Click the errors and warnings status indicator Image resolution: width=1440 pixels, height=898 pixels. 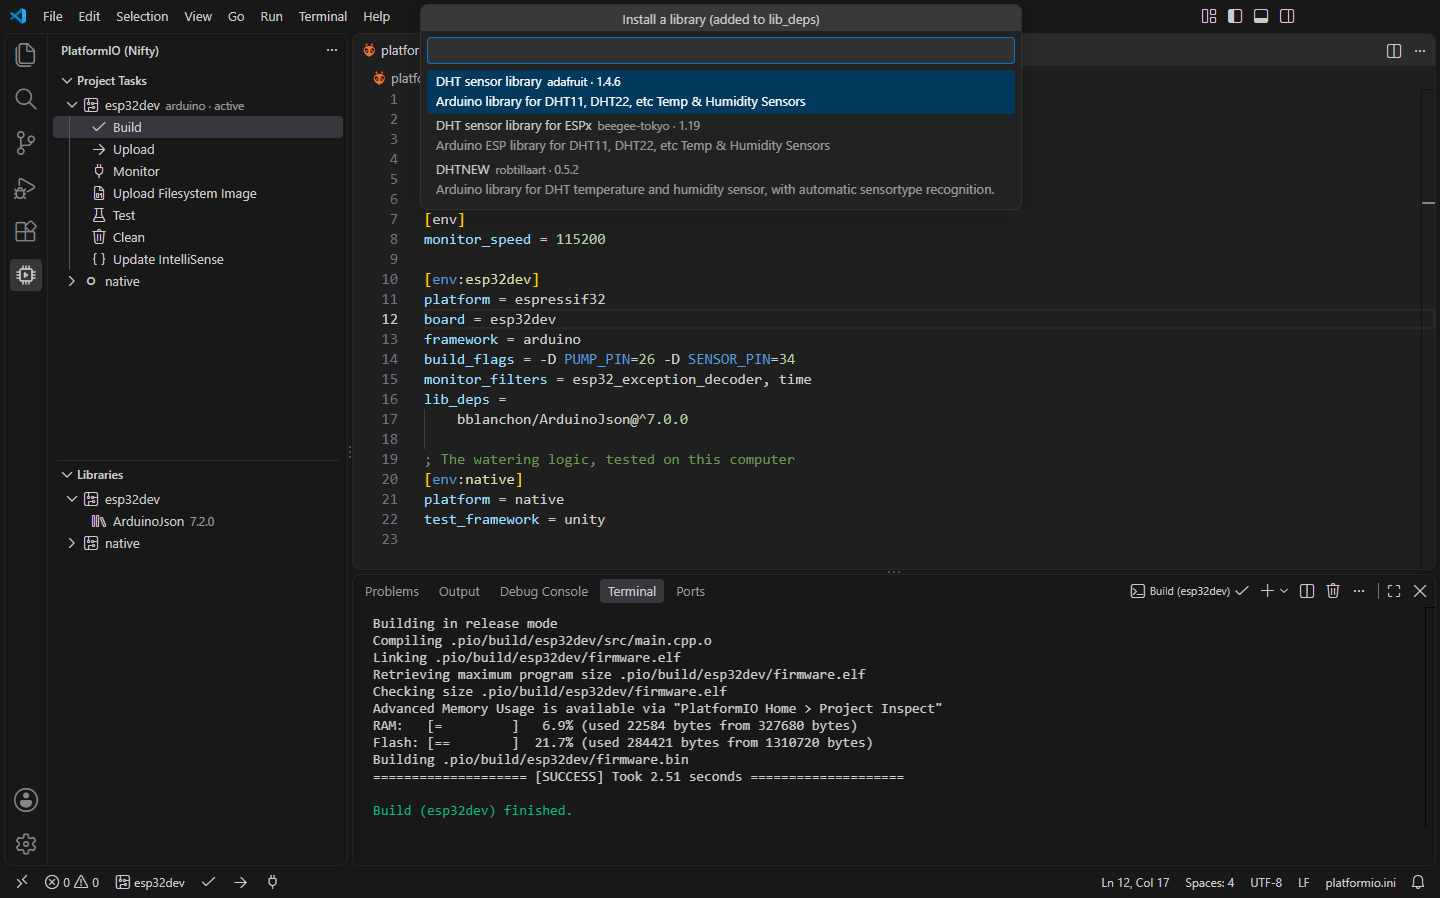[x=72, y=882]
